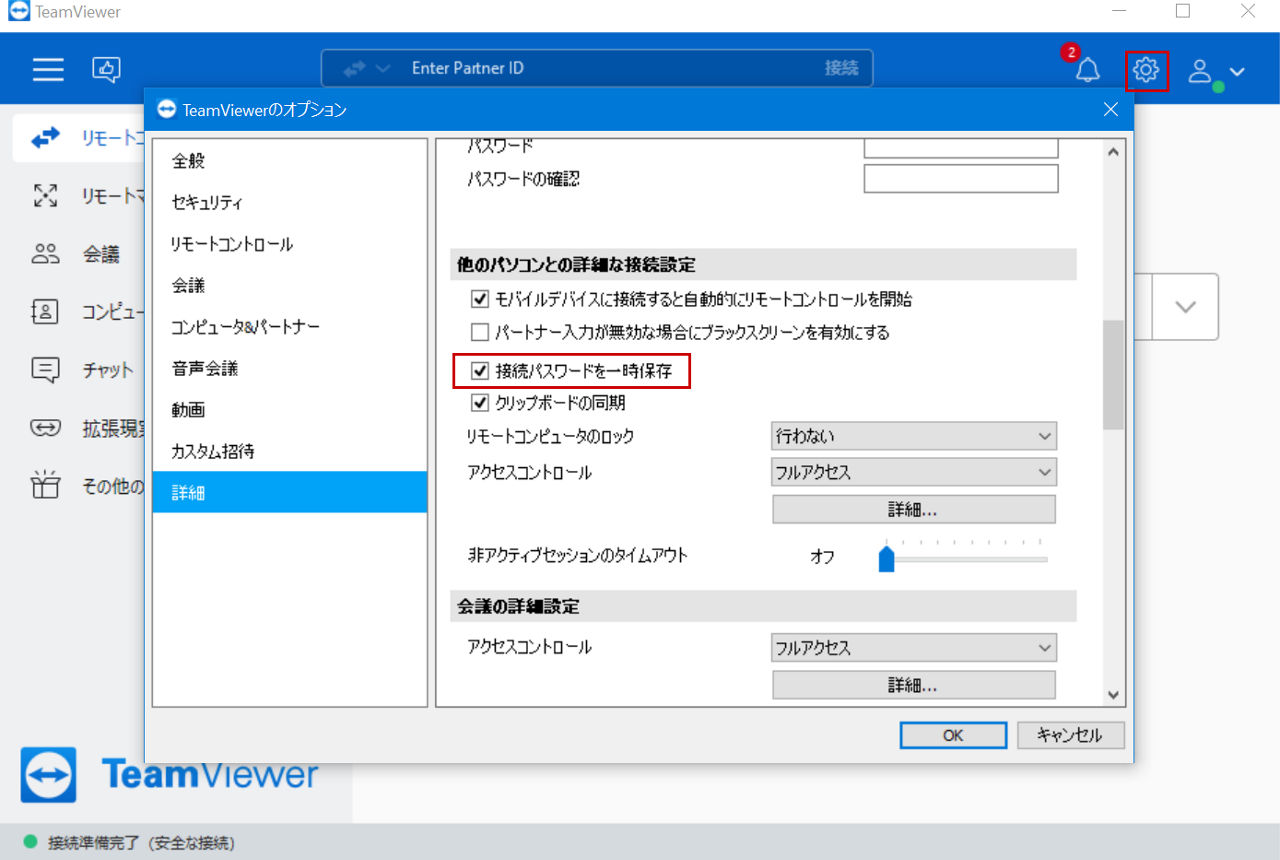1280x860 pixels.
Task: Click the TeamViewer title bar icon
Action: tap(18, 12)
